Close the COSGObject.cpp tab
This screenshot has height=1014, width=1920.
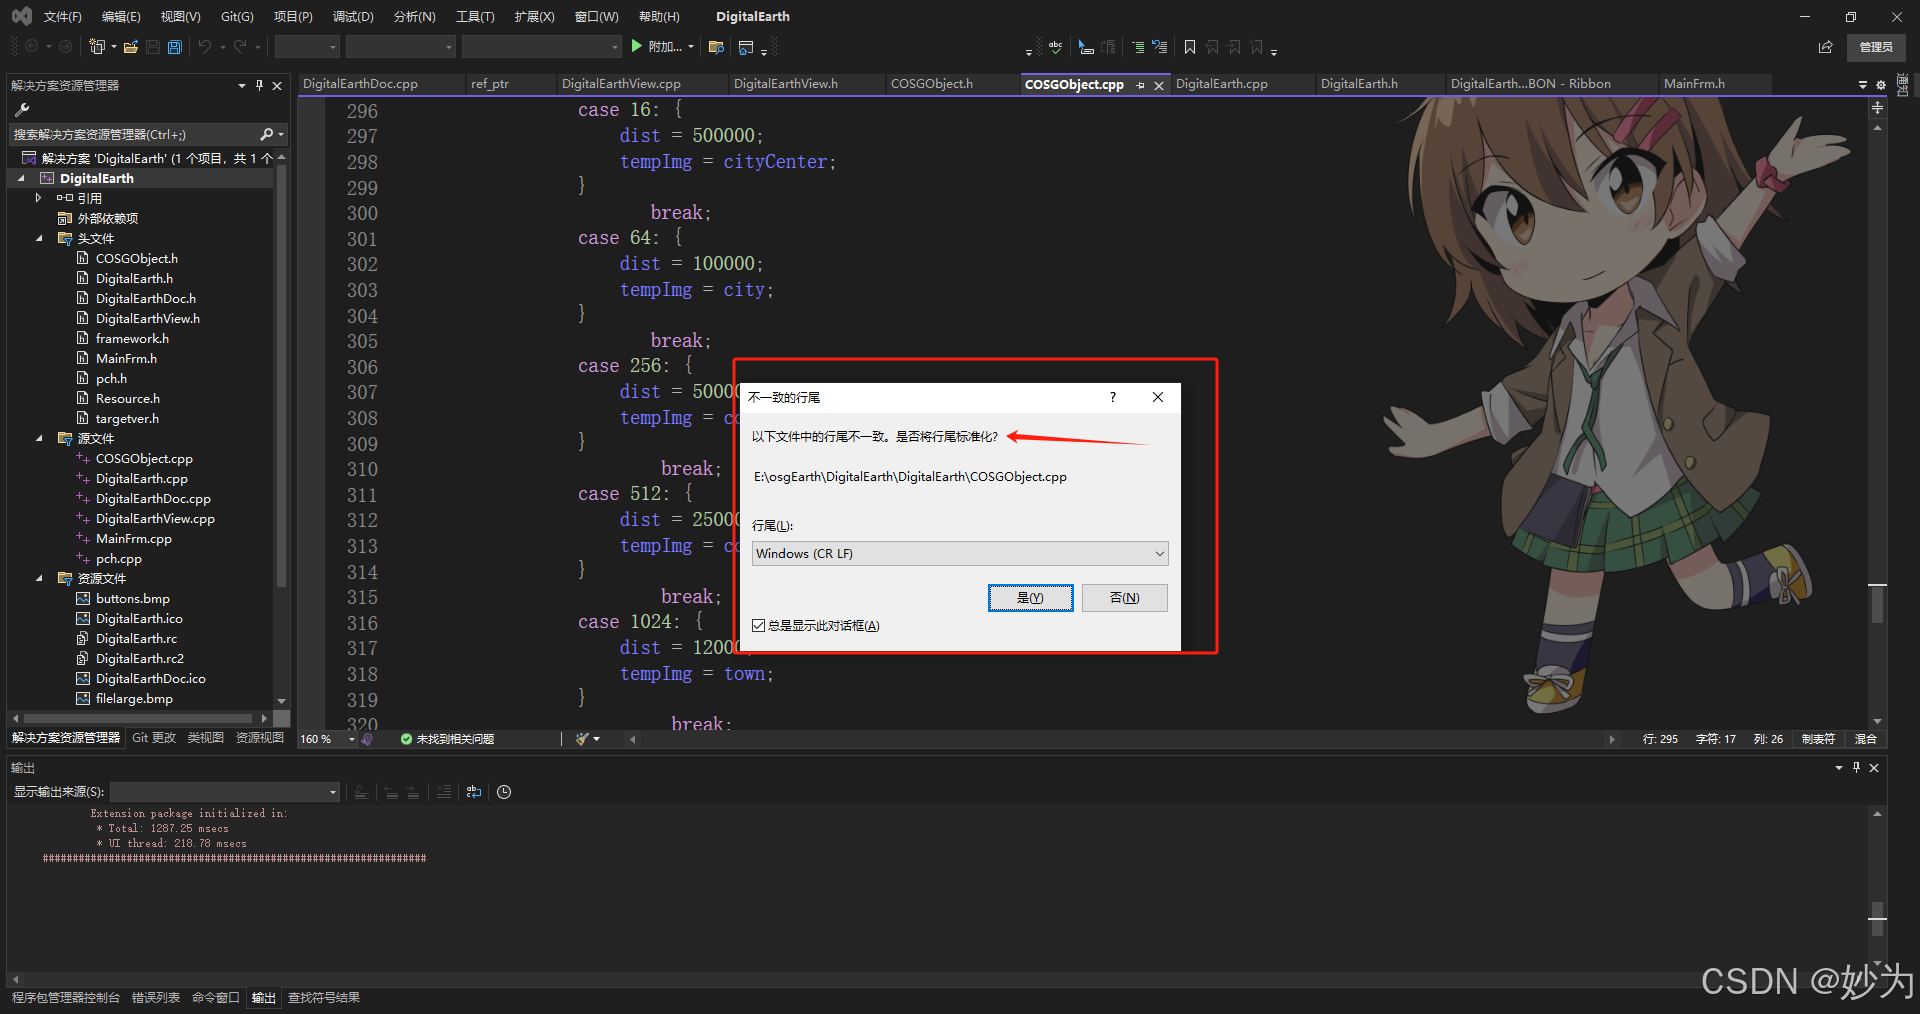pos(1159,85)
